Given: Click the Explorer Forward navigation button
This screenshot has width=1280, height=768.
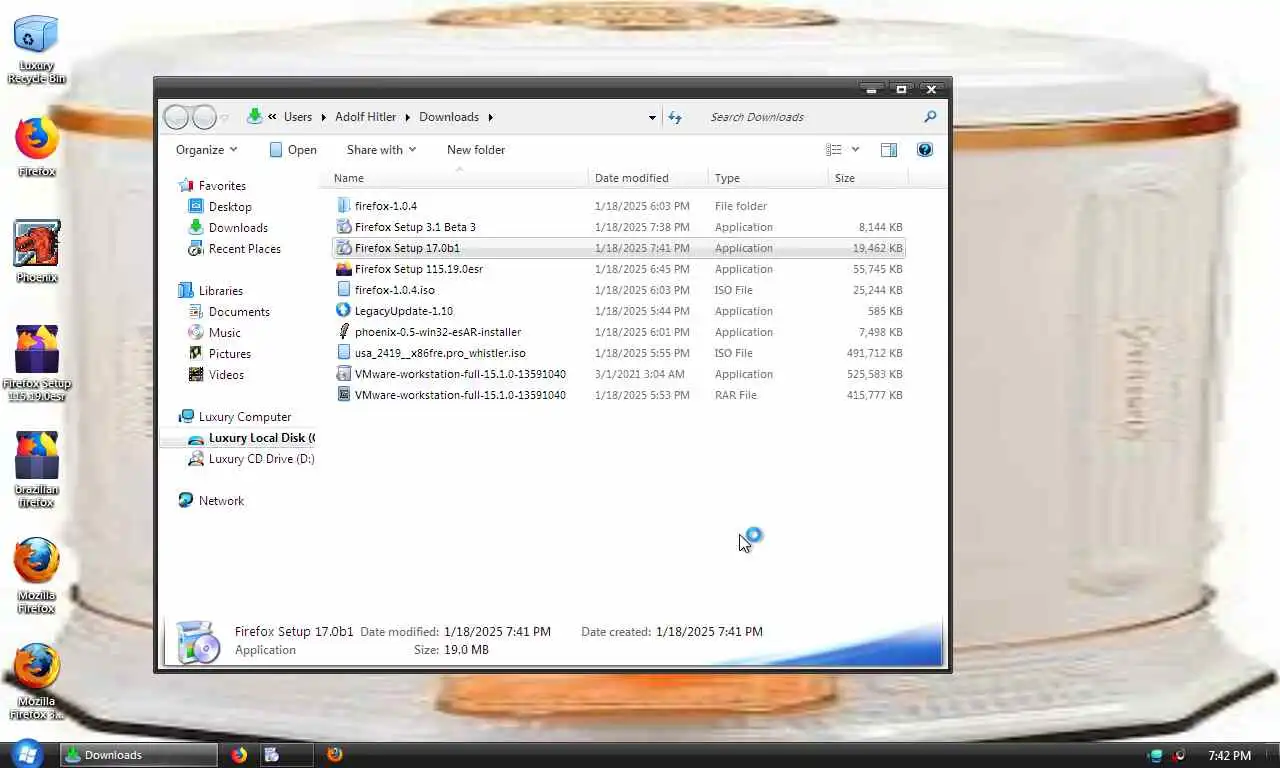Looking at the screenshot, I should click(x=204, y=117).
